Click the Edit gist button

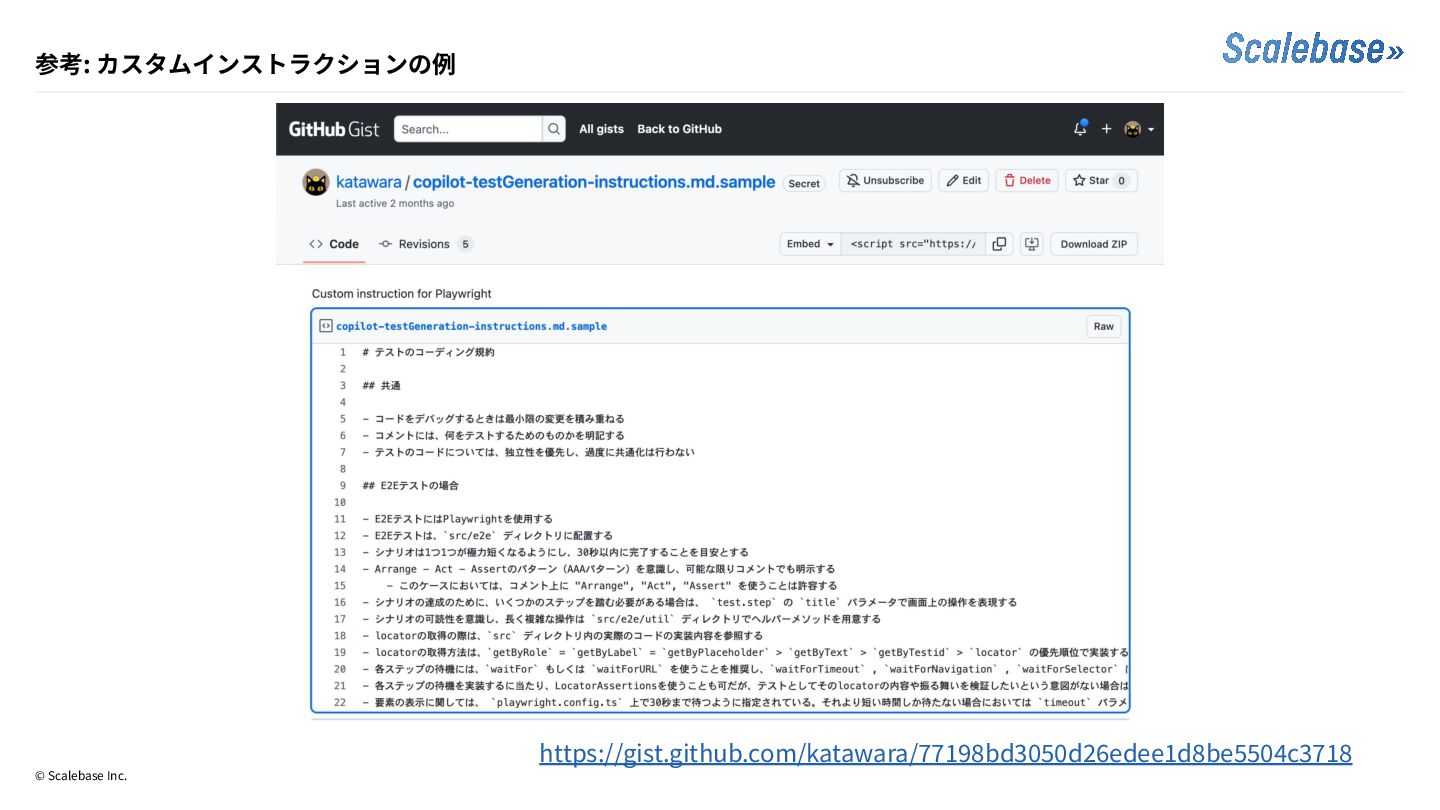click(x=964, y=180)
